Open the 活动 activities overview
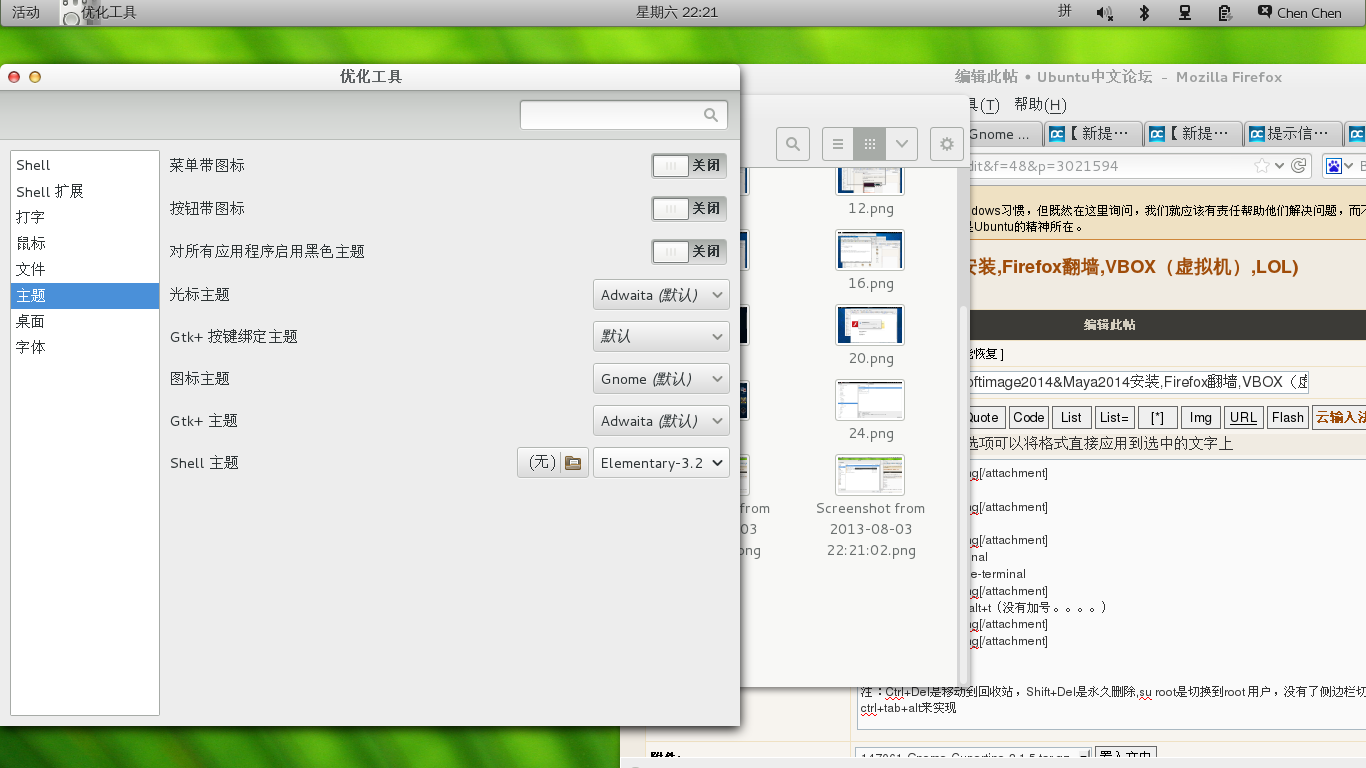The image size is (1366, 768). 26,13
